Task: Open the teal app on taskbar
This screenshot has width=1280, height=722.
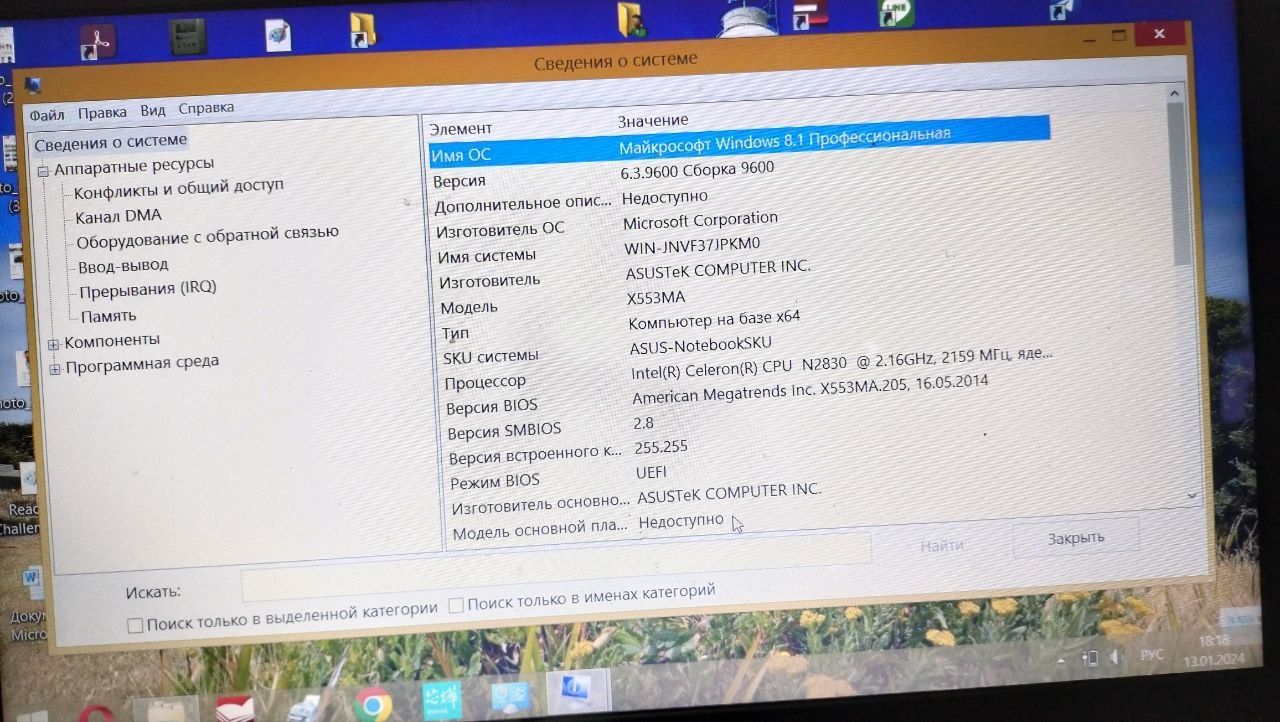Action: [440, 700]
